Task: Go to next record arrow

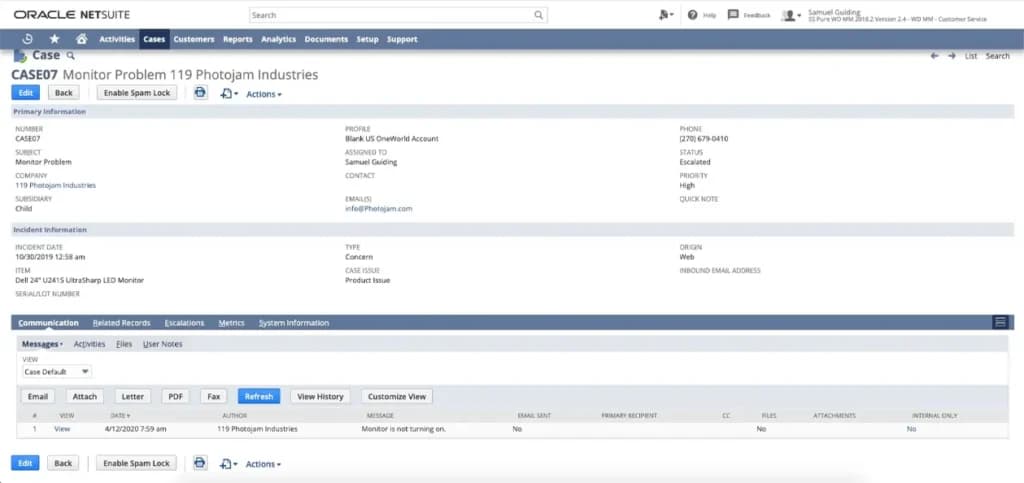Action: 952,56
